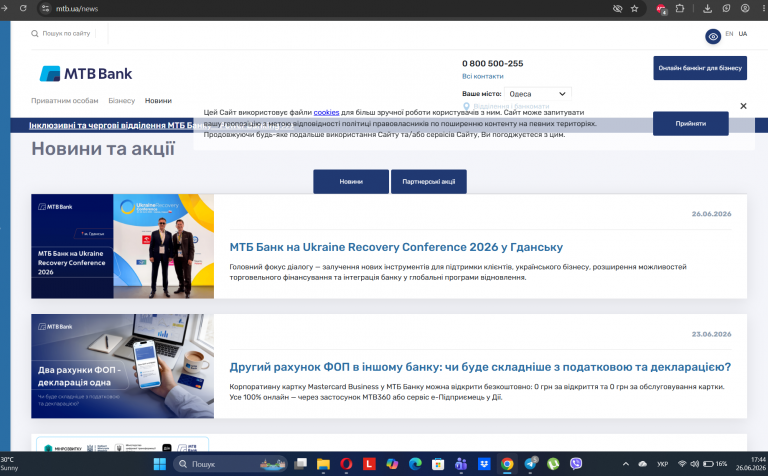Open Dropbox from taskbar
The image size is (768, 476).
(x=484, y=464)
